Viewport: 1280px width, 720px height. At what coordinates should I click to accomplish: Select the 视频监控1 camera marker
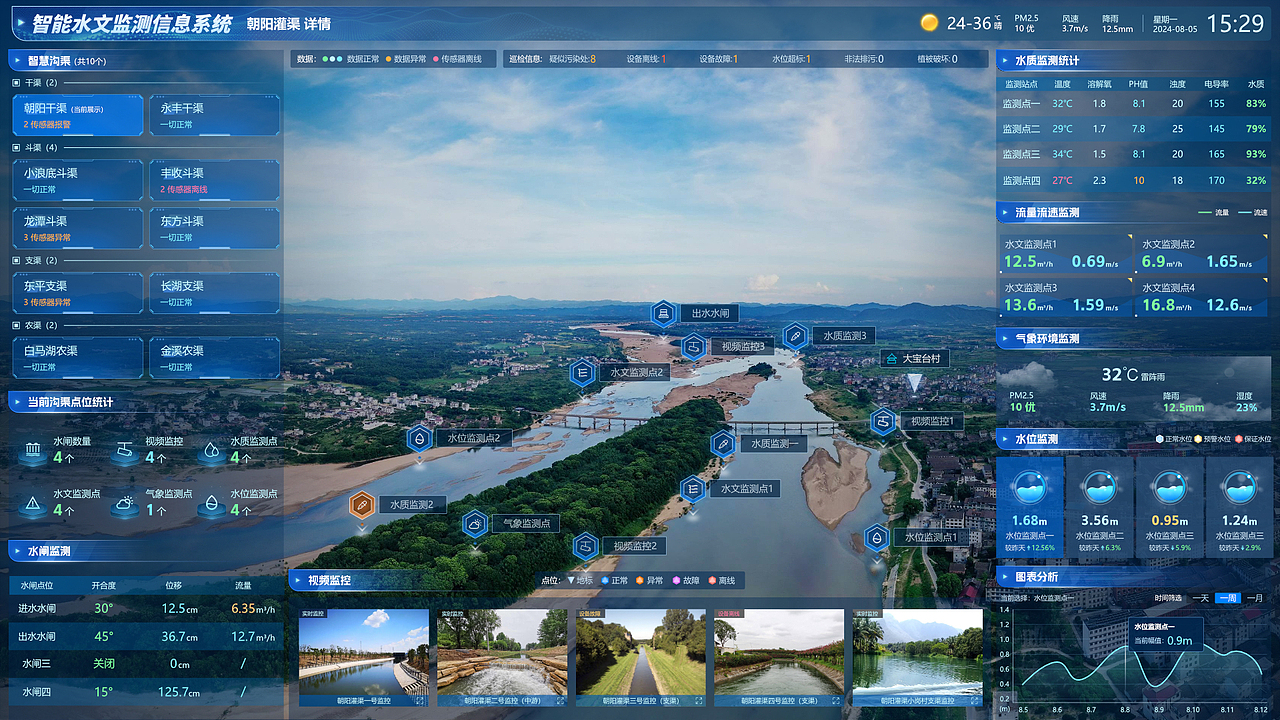tap(883, 422)
